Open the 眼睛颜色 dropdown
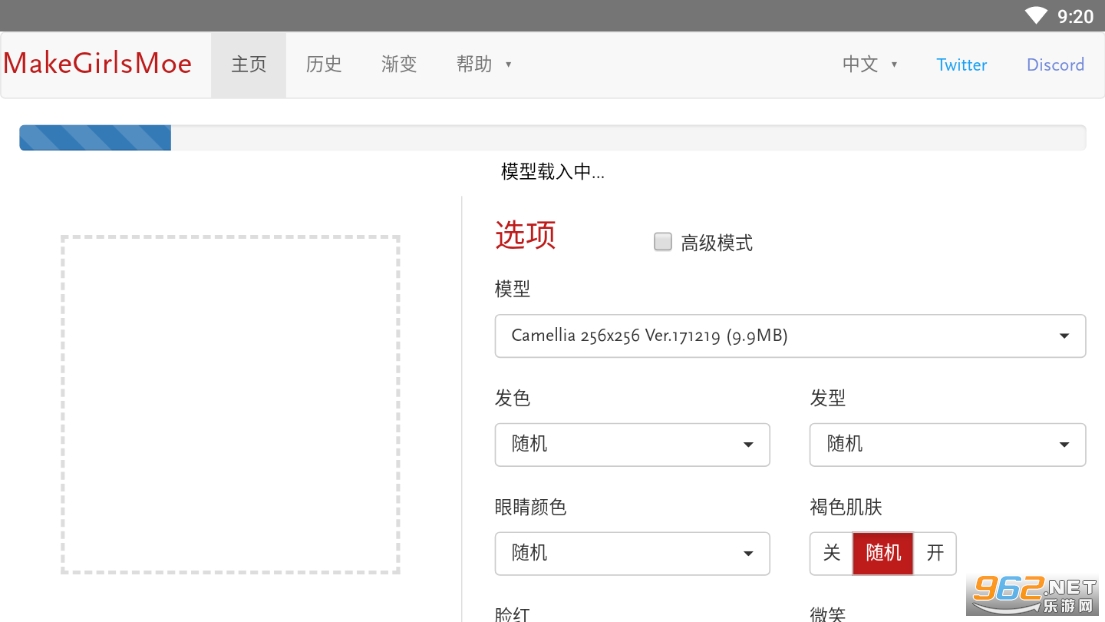Image resolution: width=1105 pixels, height=622 pixels. point(631,553)
